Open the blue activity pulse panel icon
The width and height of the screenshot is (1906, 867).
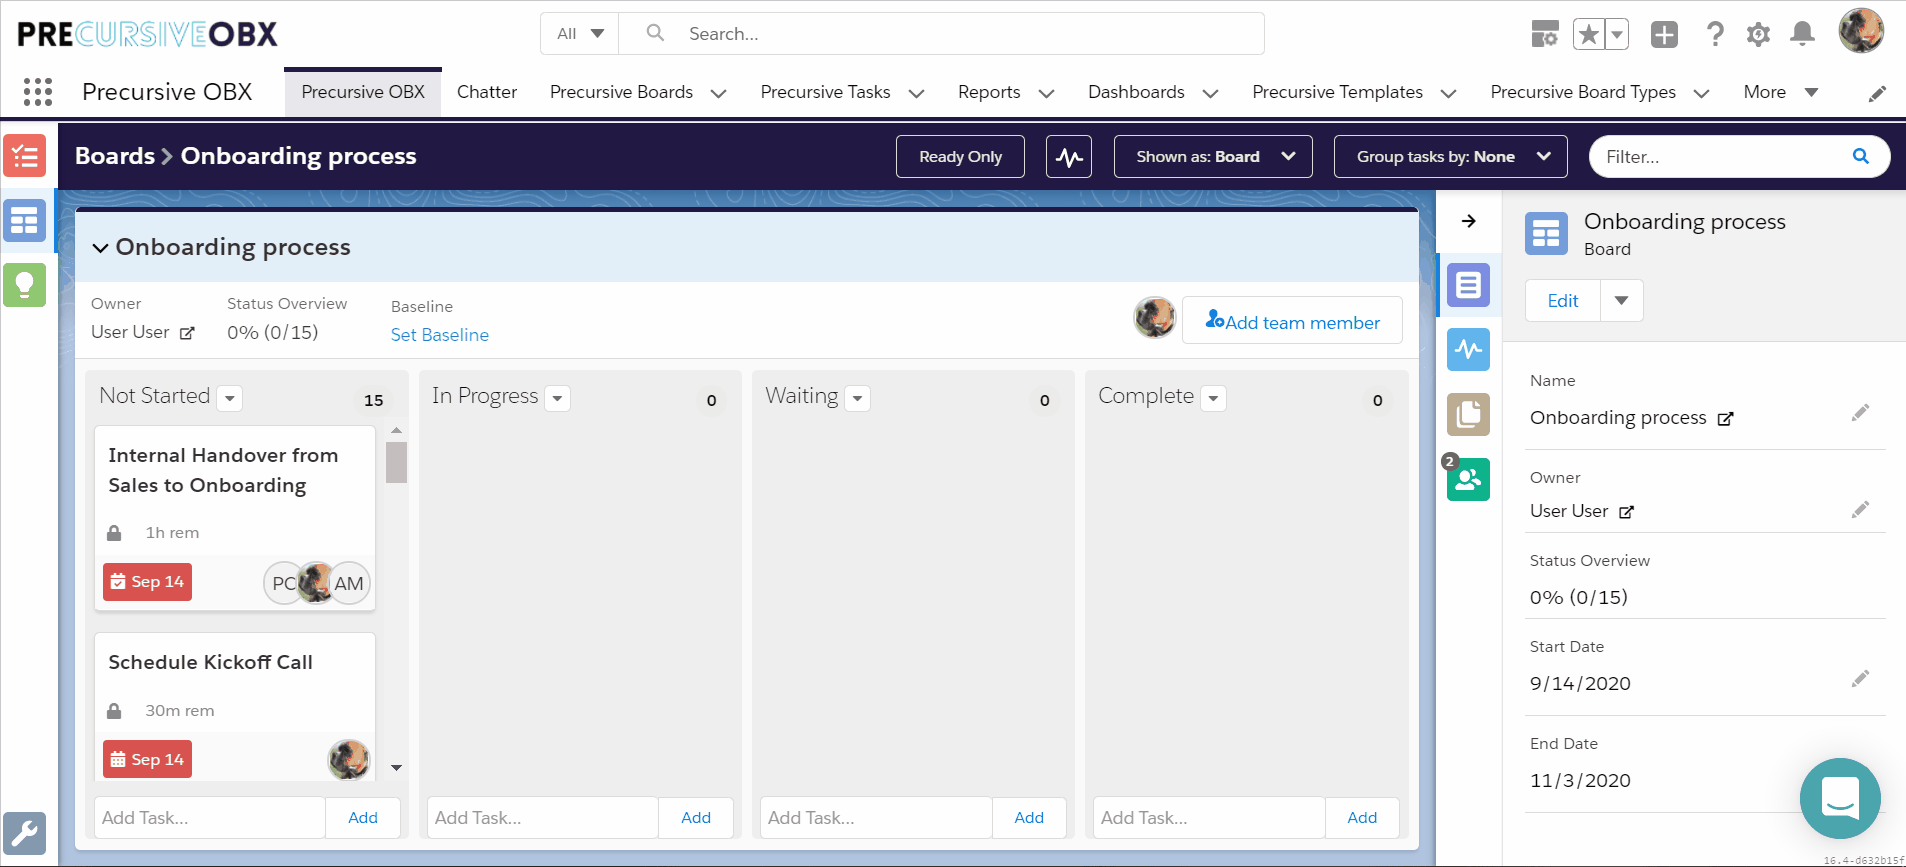tap(1468, 349)
